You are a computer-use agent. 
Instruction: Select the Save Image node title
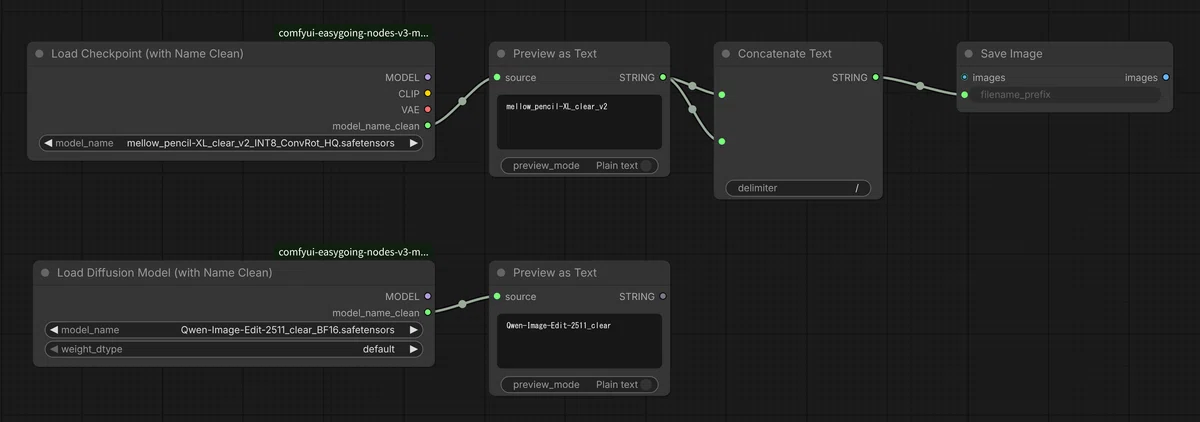coord(1011,54)
